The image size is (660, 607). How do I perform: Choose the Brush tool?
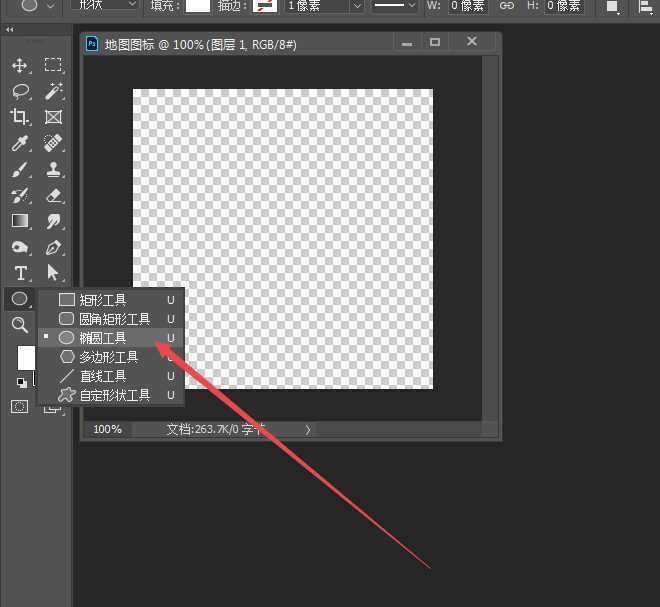[20, 169]
